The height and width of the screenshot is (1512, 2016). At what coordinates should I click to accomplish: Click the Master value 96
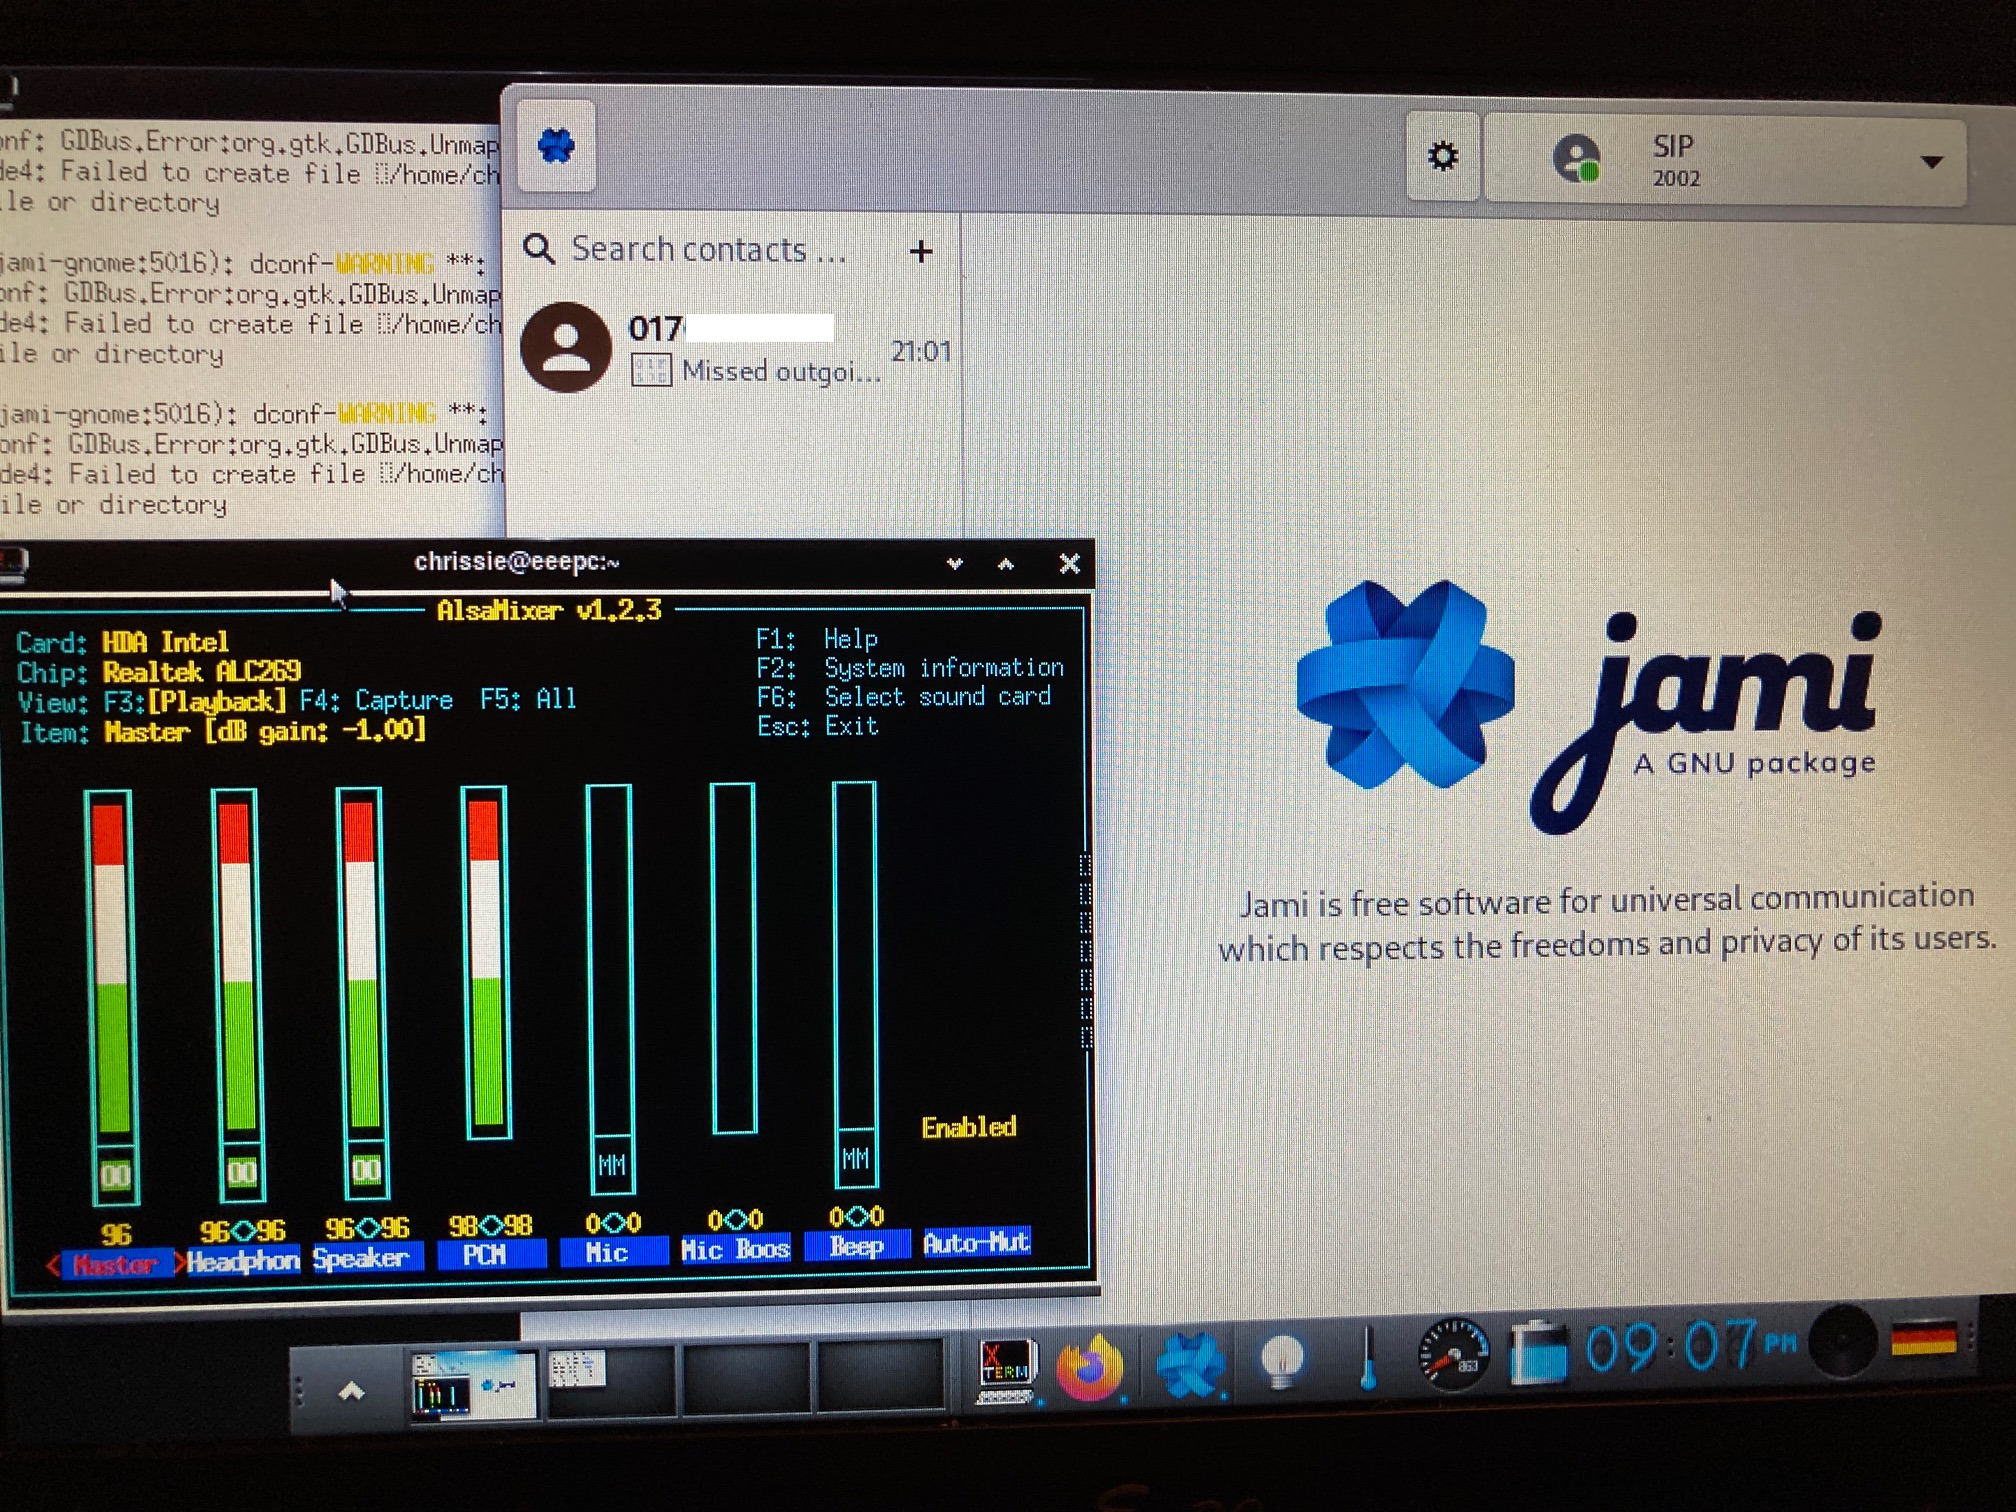click(116, 1234)
